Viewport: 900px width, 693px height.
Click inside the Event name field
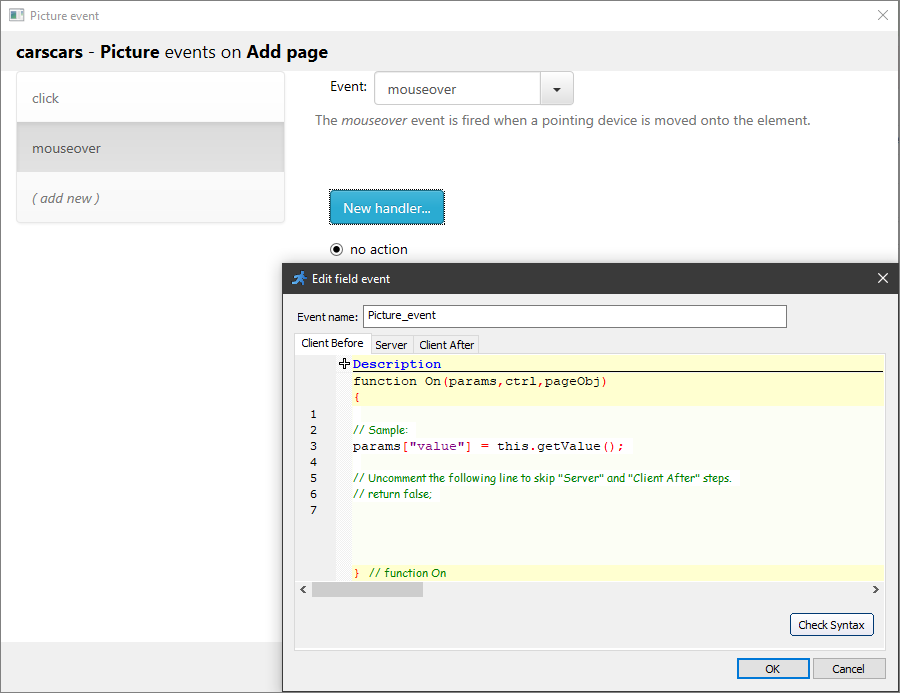[575, 316]
